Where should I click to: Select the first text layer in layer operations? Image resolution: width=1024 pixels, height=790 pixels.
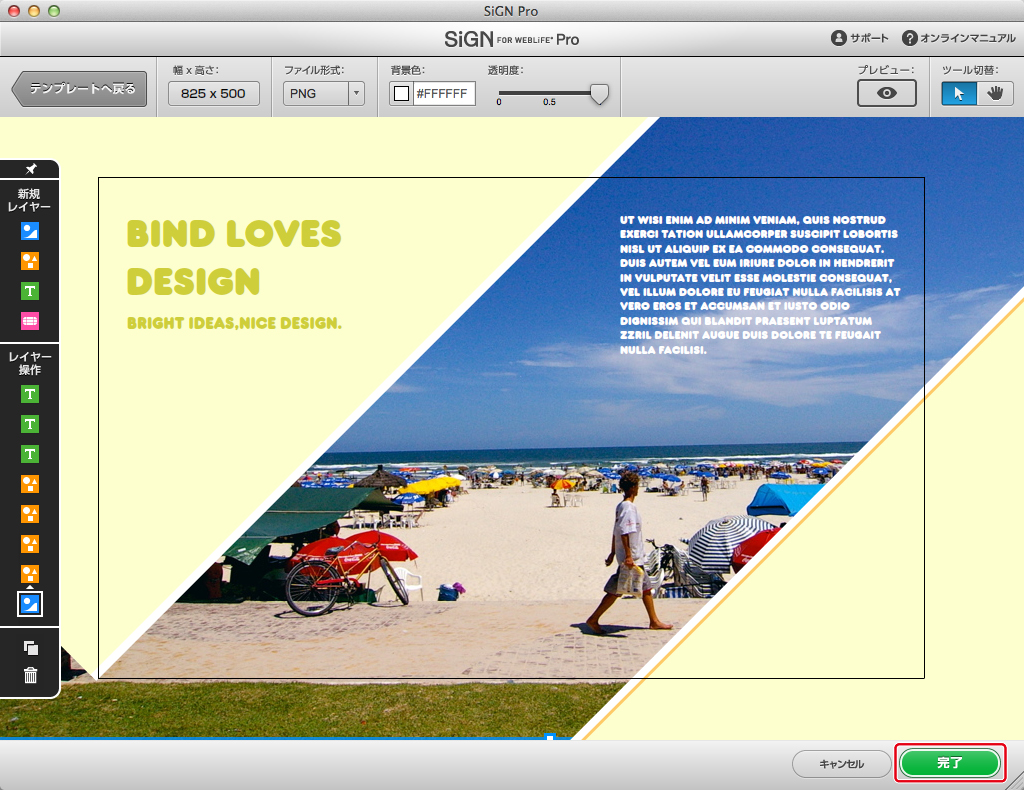click(x=30, y=394)
